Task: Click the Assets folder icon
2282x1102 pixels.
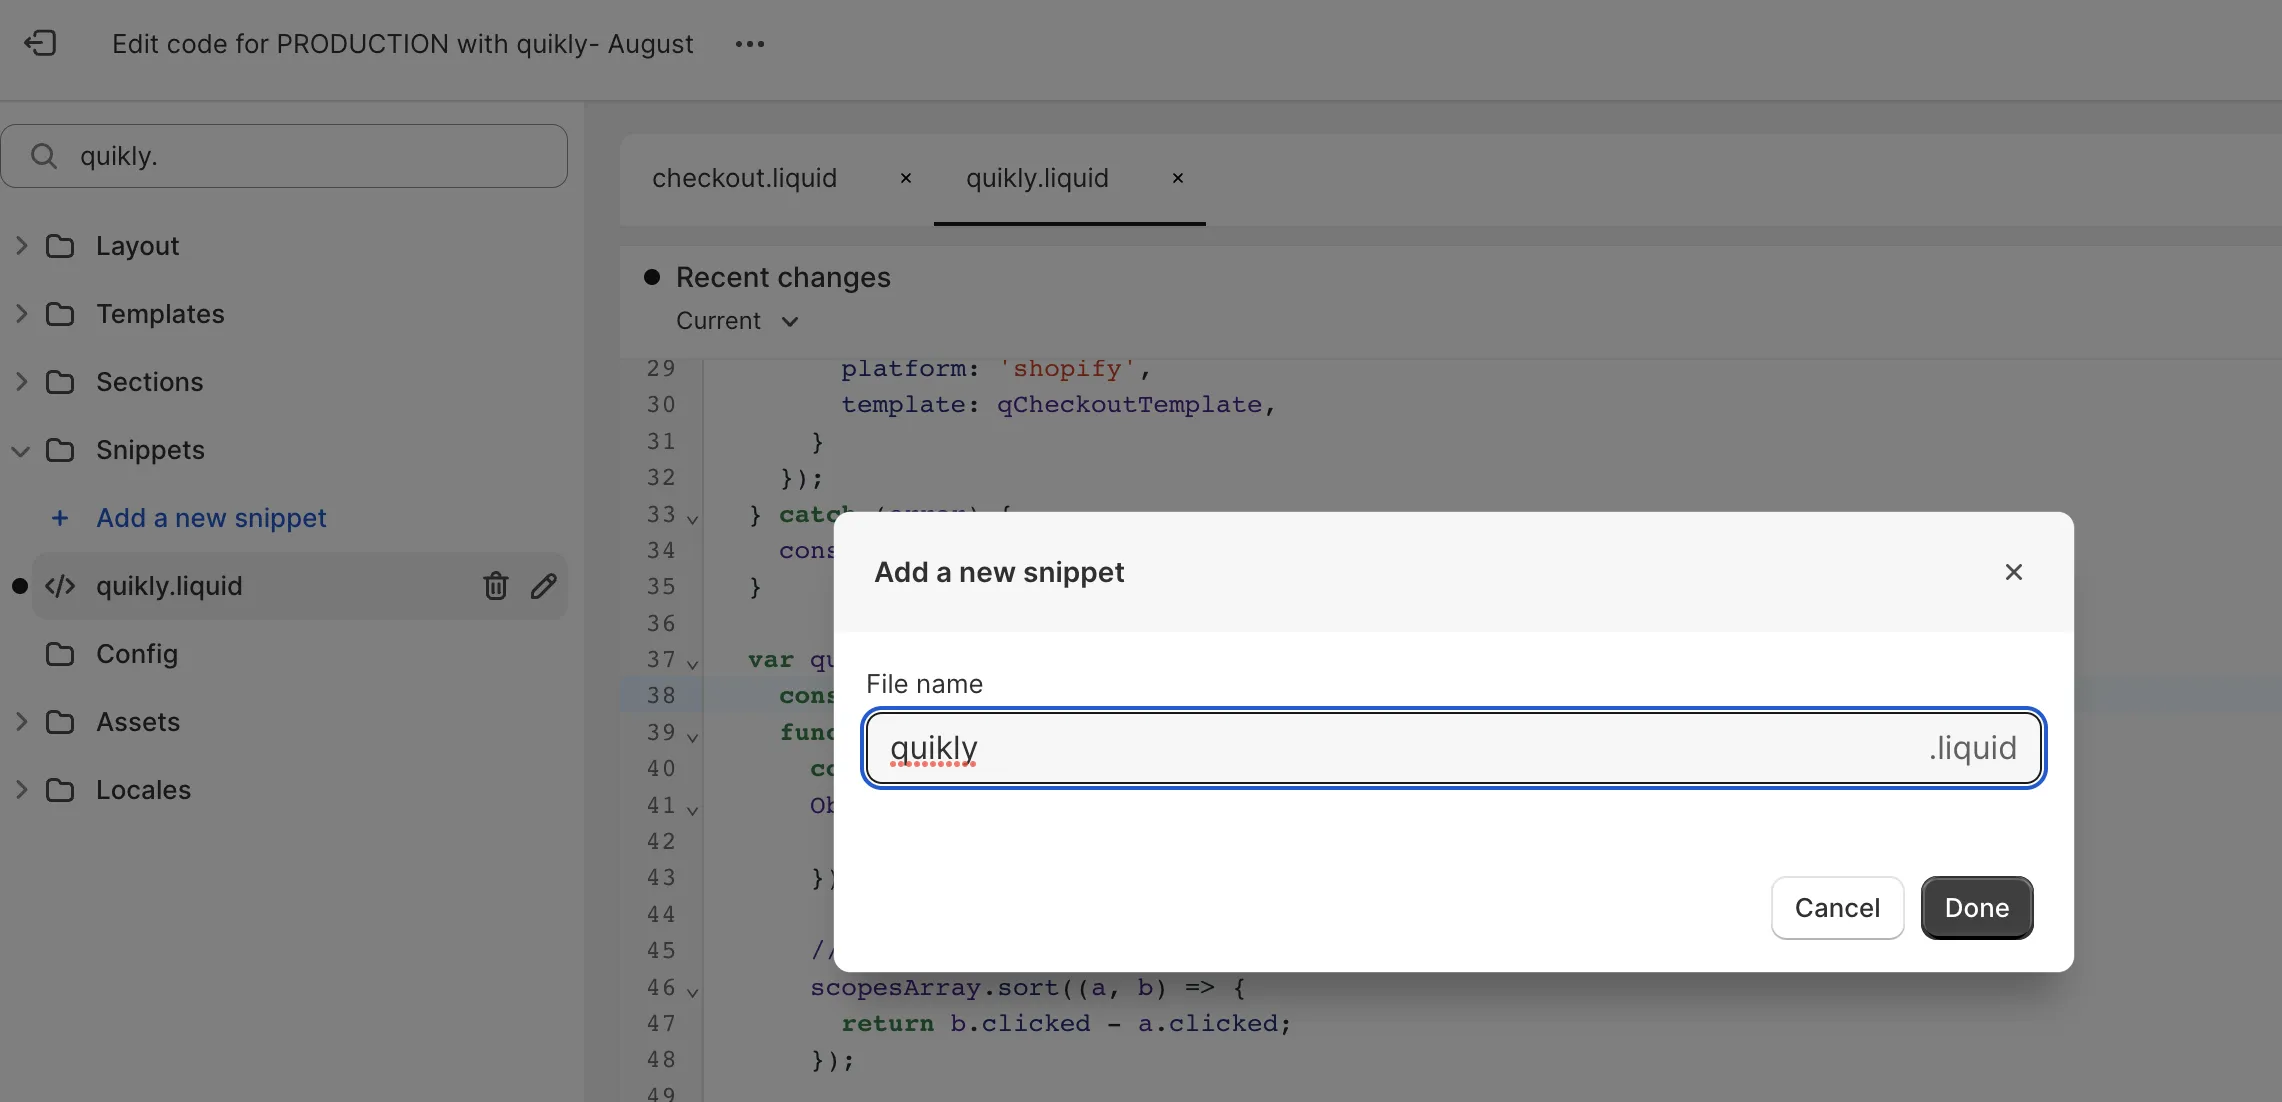Action: point(60,722)
